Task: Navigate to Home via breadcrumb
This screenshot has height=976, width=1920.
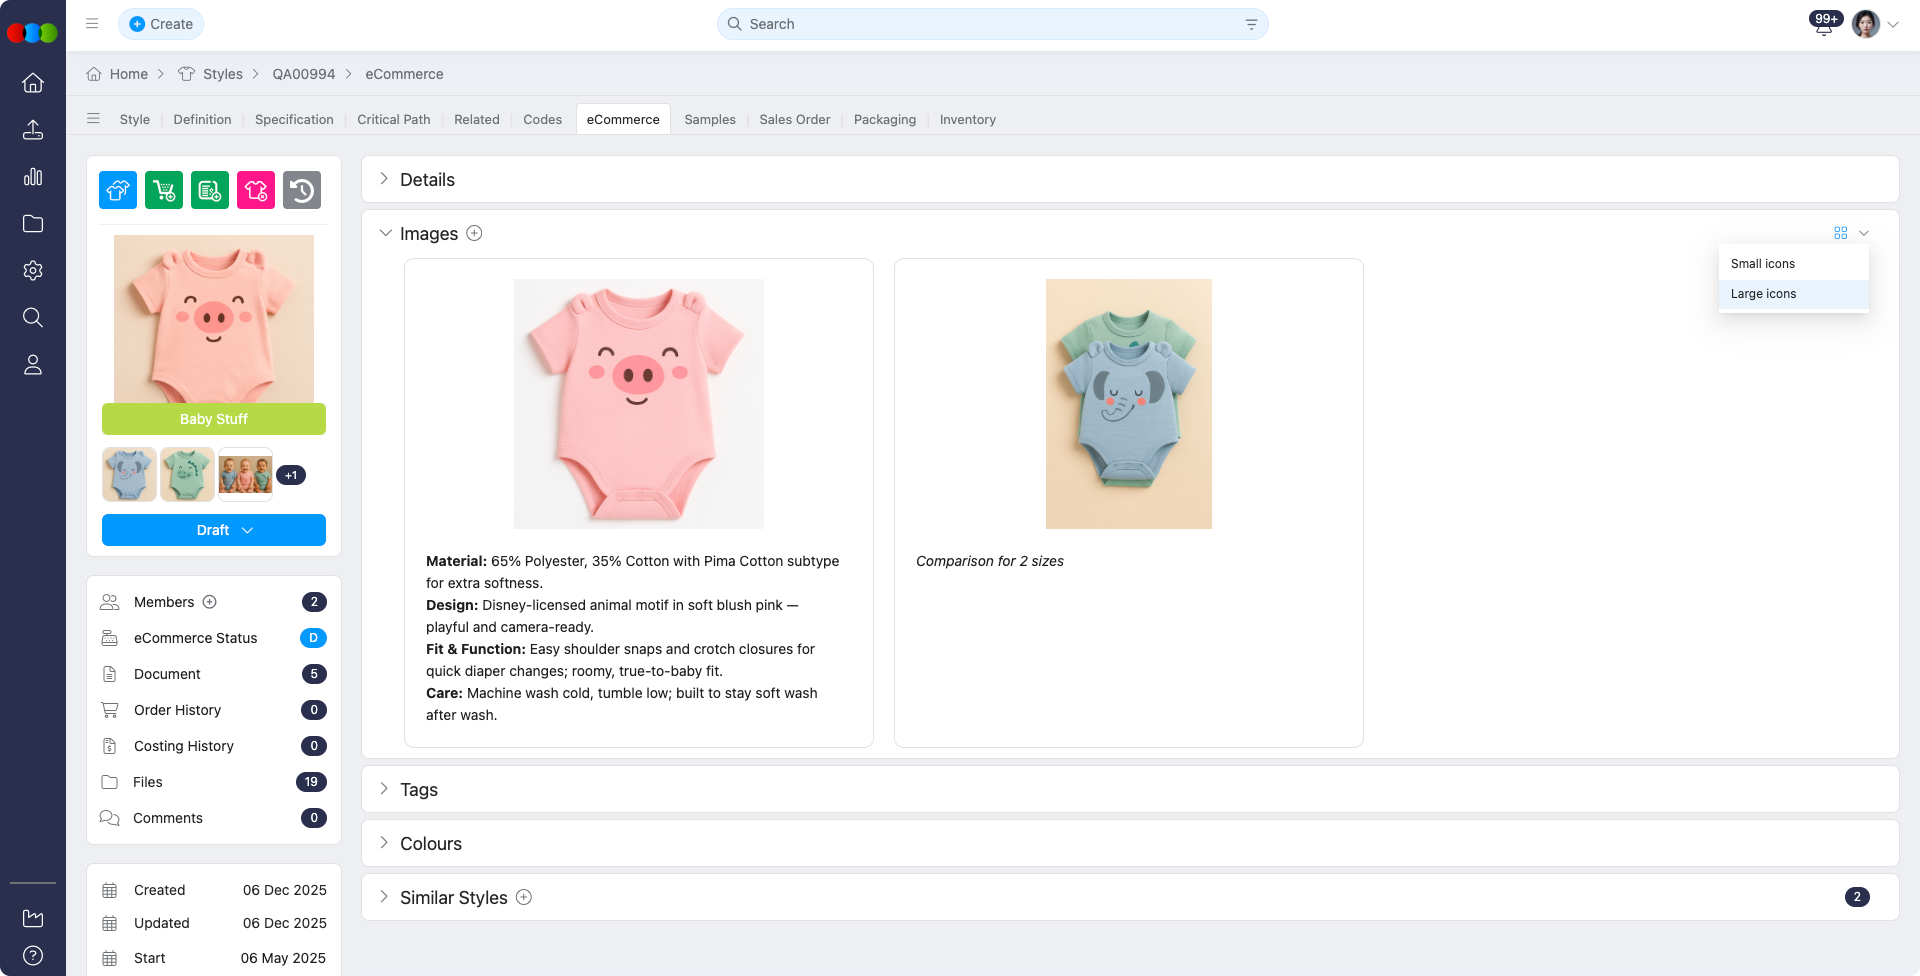Action: [127, 73]
